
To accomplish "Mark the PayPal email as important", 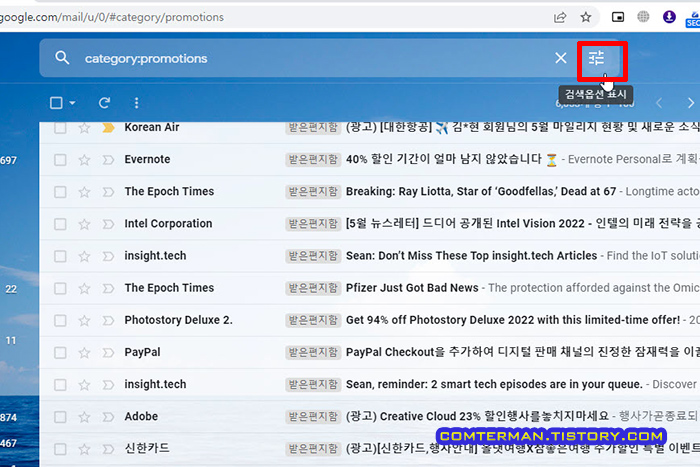I will click(108, 353).
